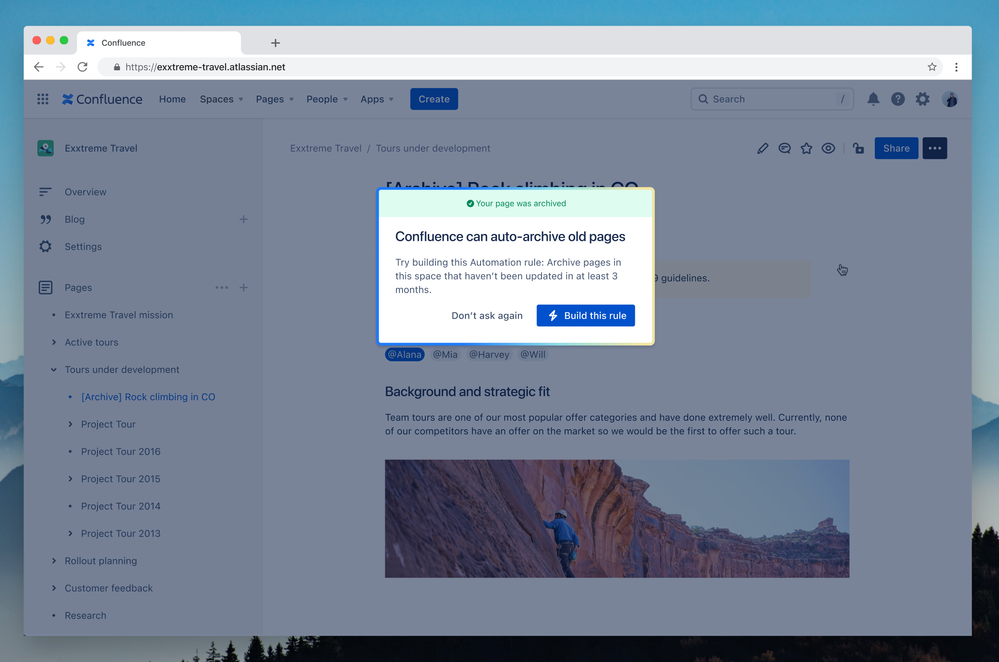
Task: Click the rock climbing photo
Action: 617,519
